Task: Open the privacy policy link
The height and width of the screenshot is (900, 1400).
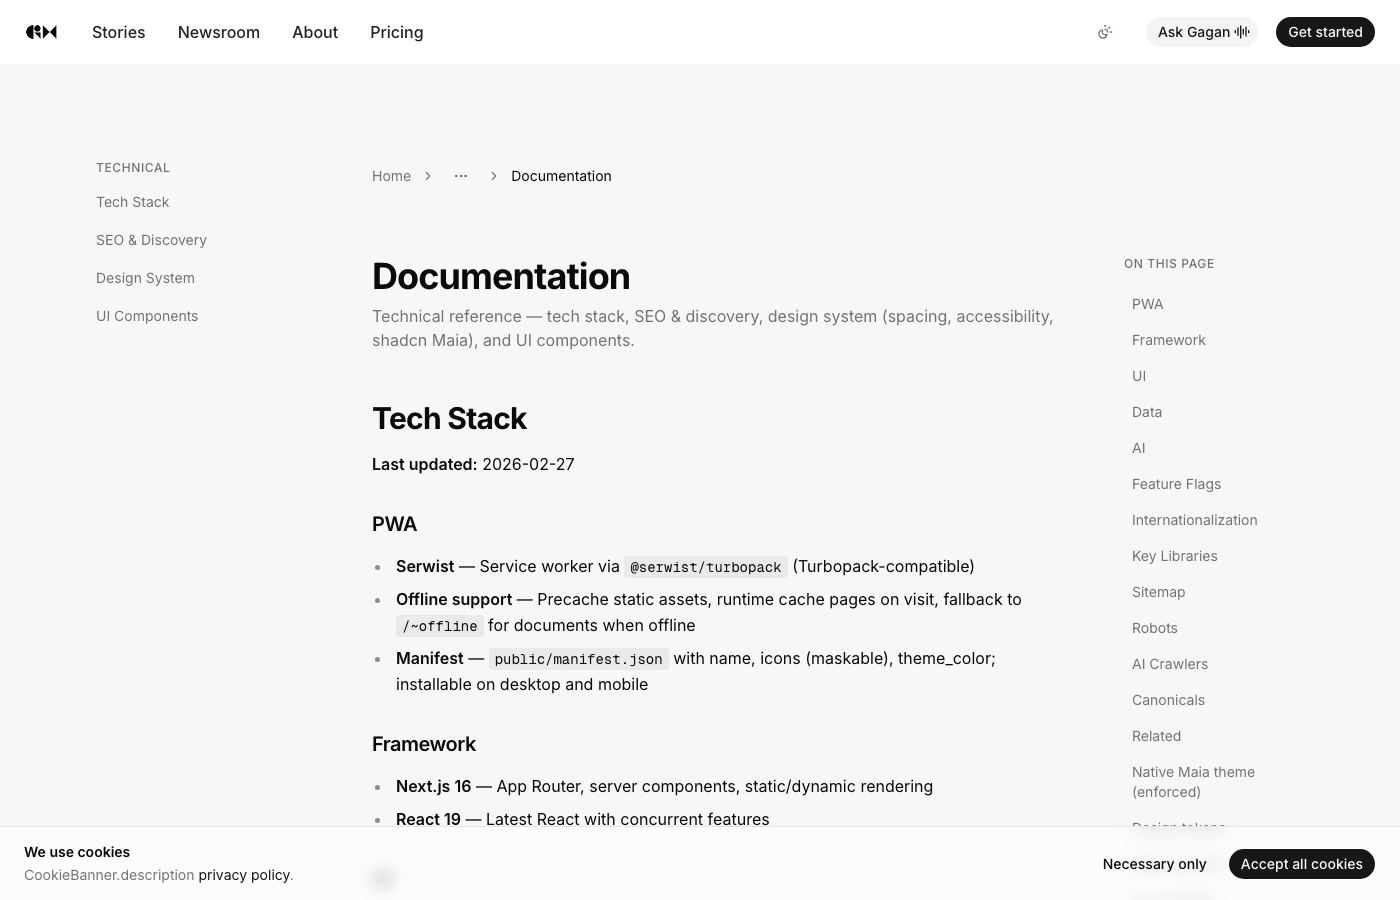Action: [243, 874]
